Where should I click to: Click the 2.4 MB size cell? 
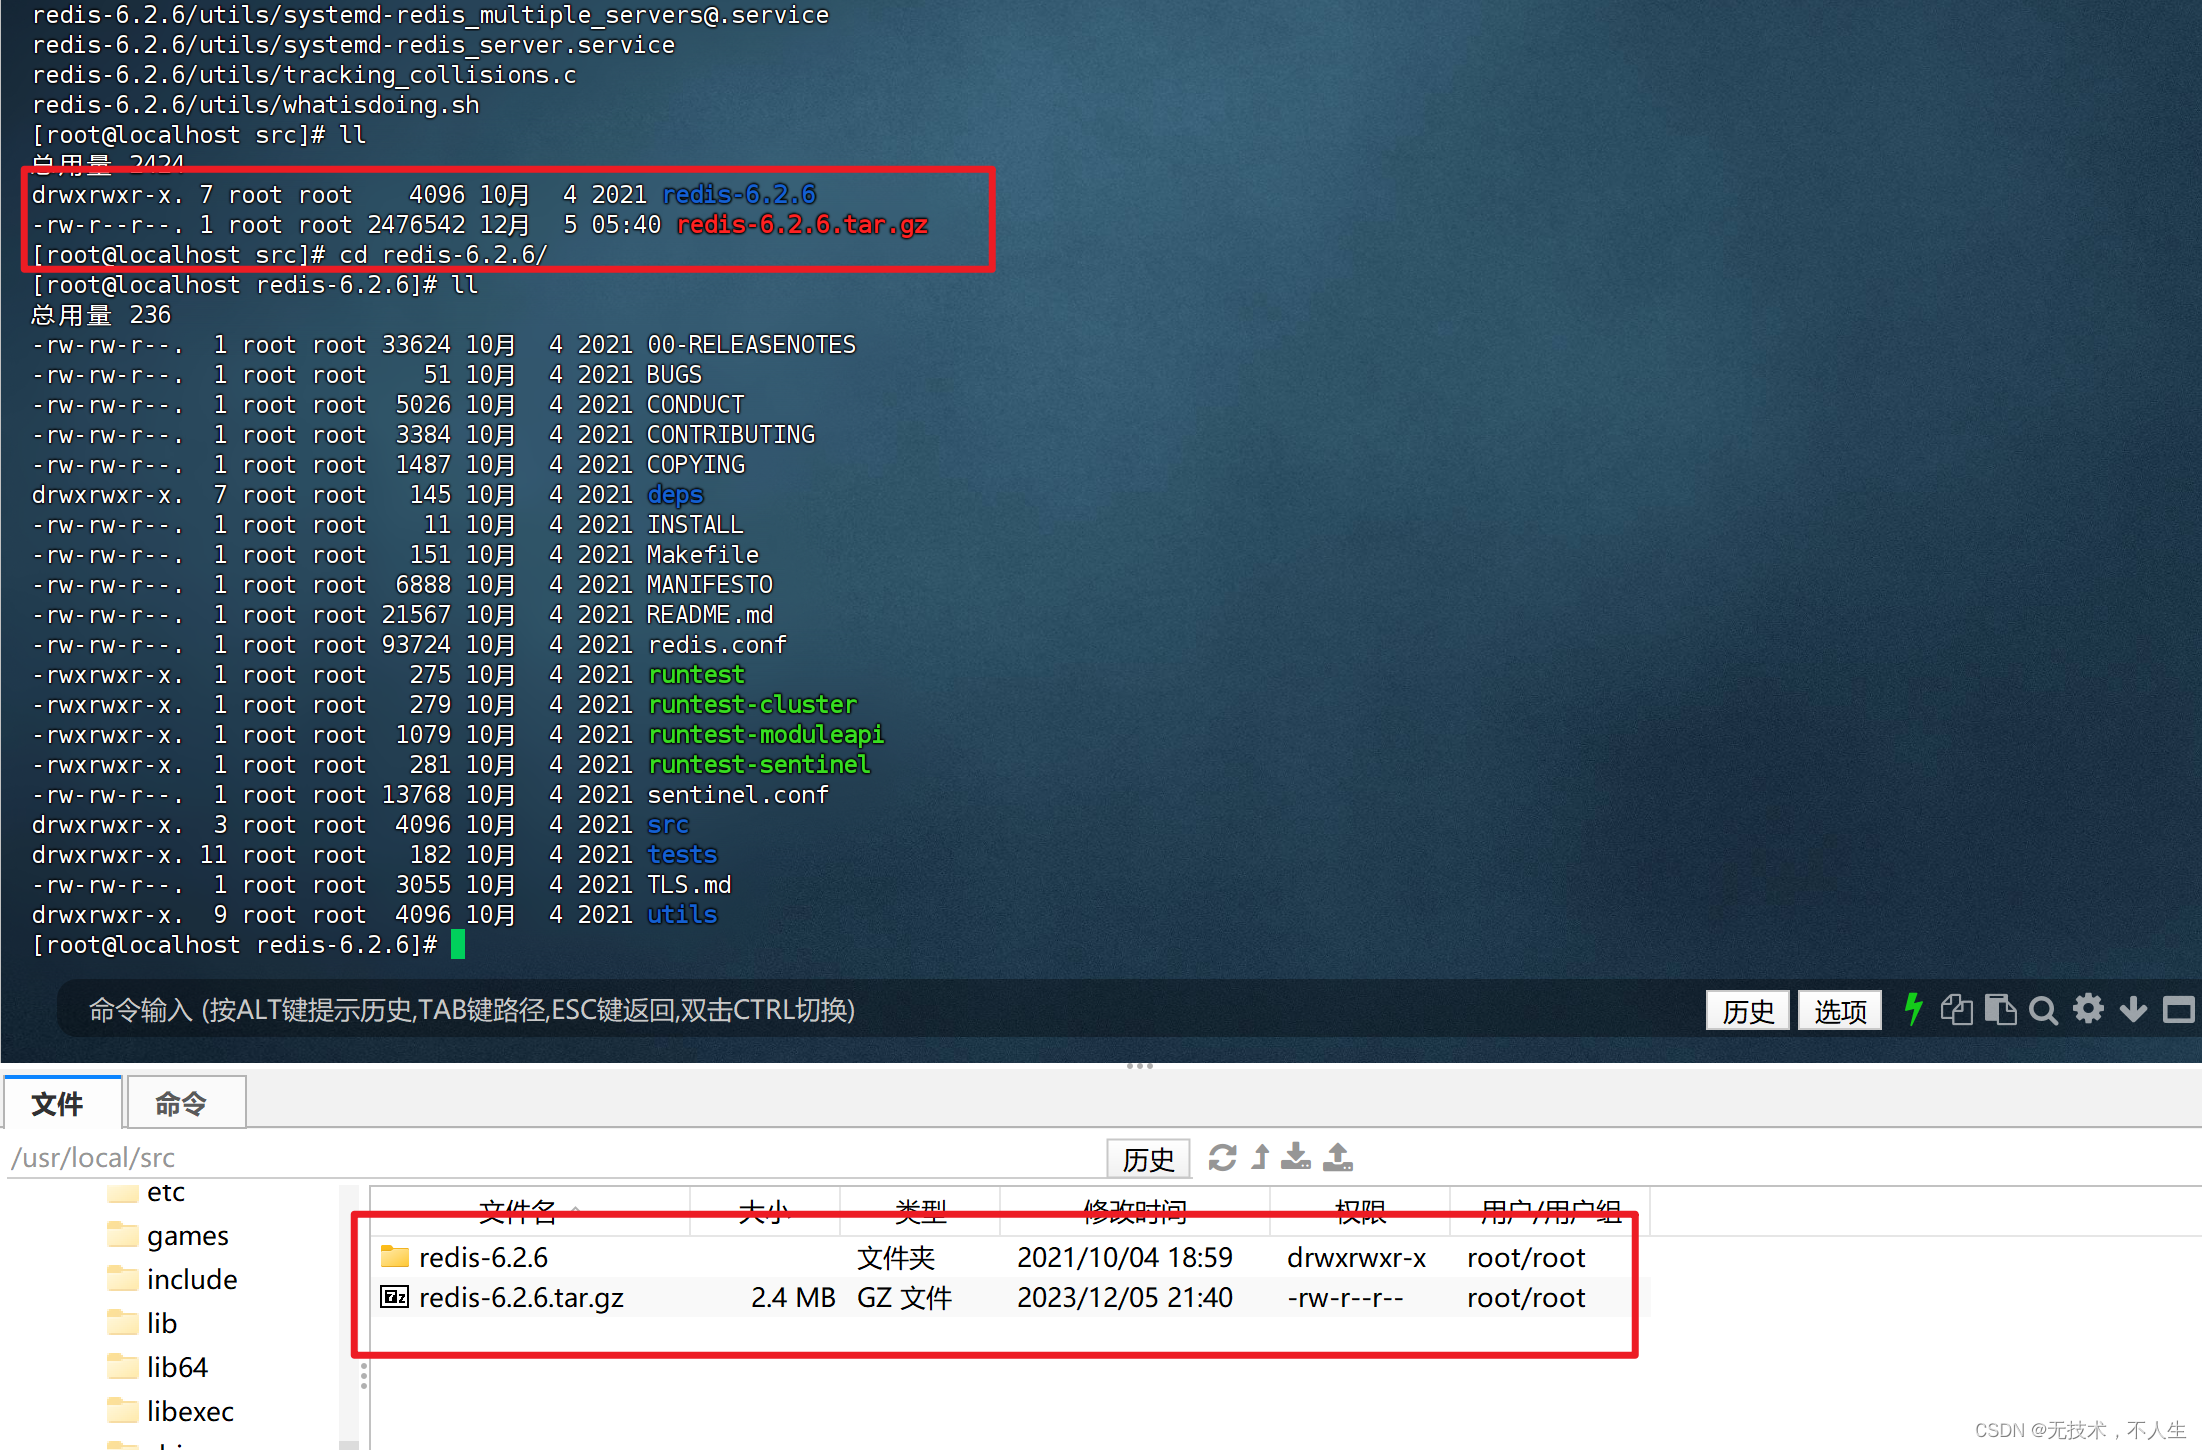[793, 1297]
